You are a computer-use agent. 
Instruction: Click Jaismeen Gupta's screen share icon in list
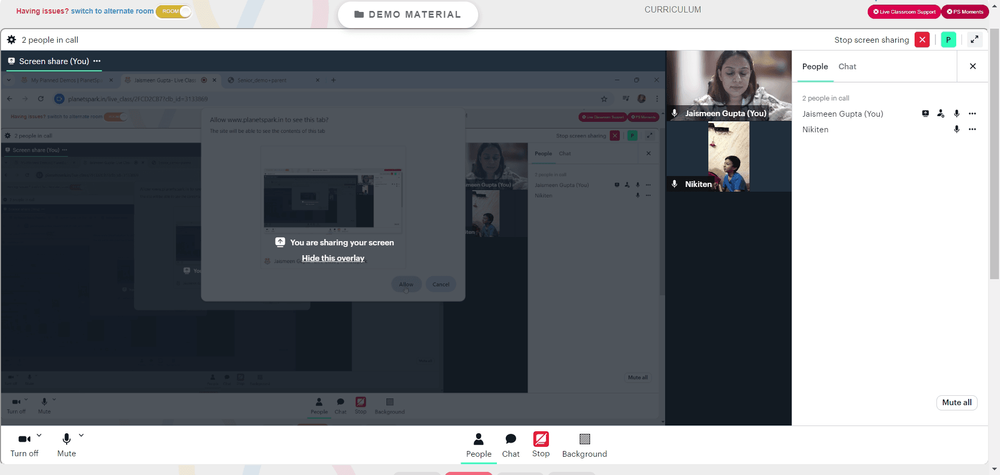click(925, 113)
